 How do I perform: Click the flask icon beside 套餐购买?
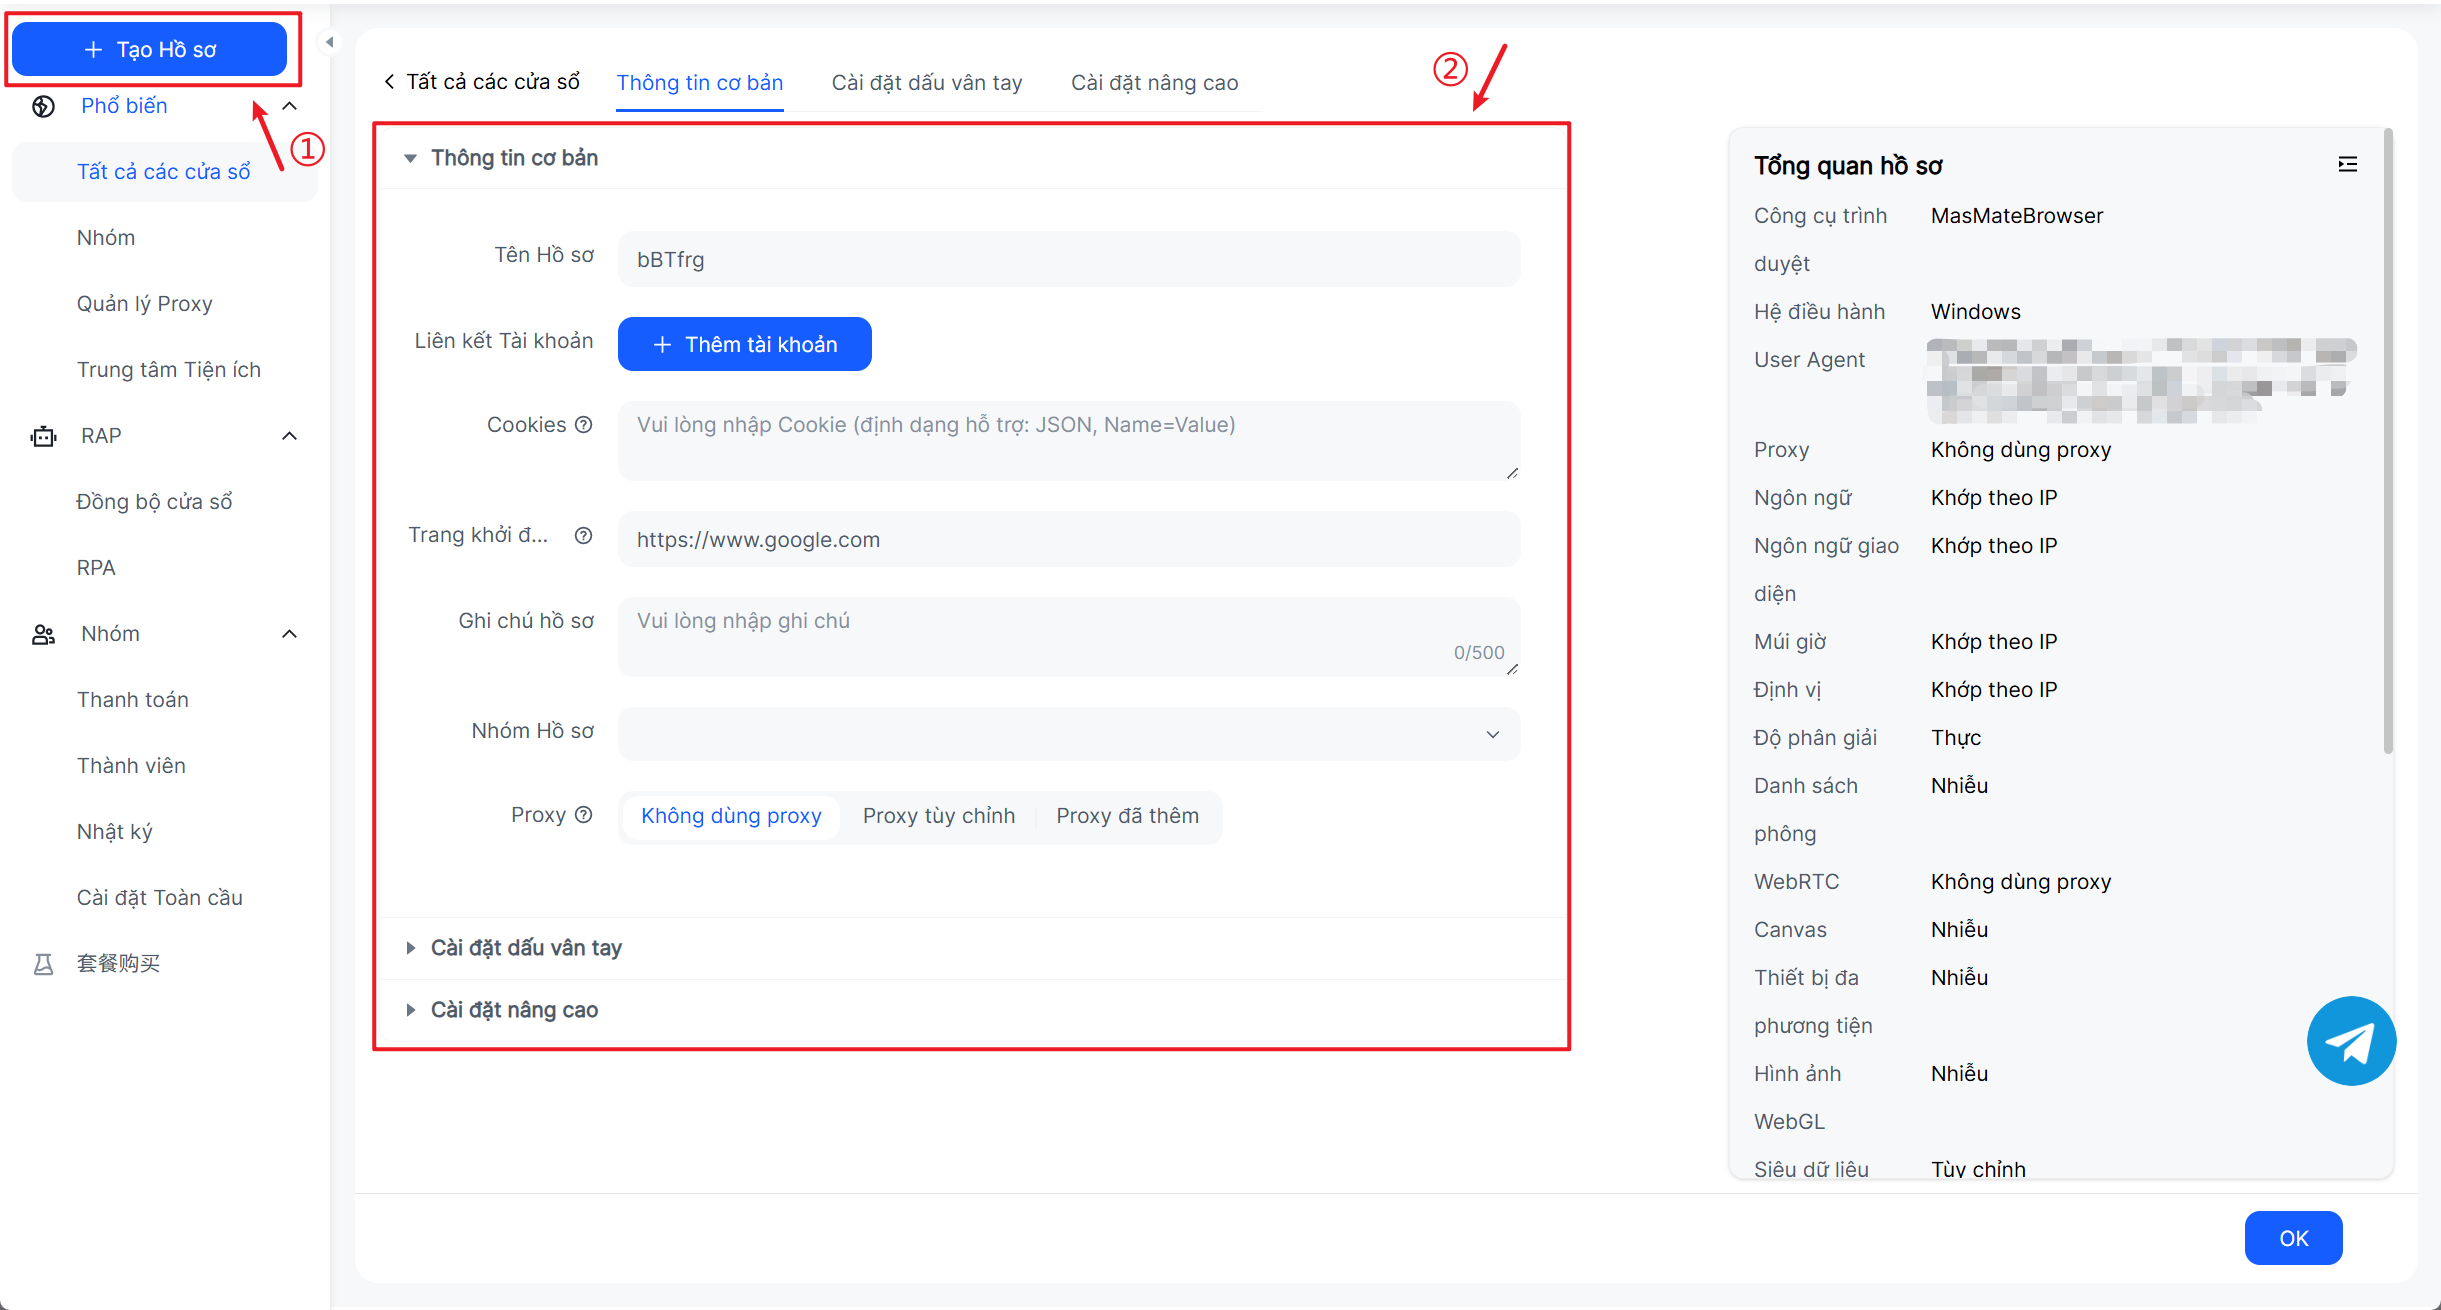[43, 964]
